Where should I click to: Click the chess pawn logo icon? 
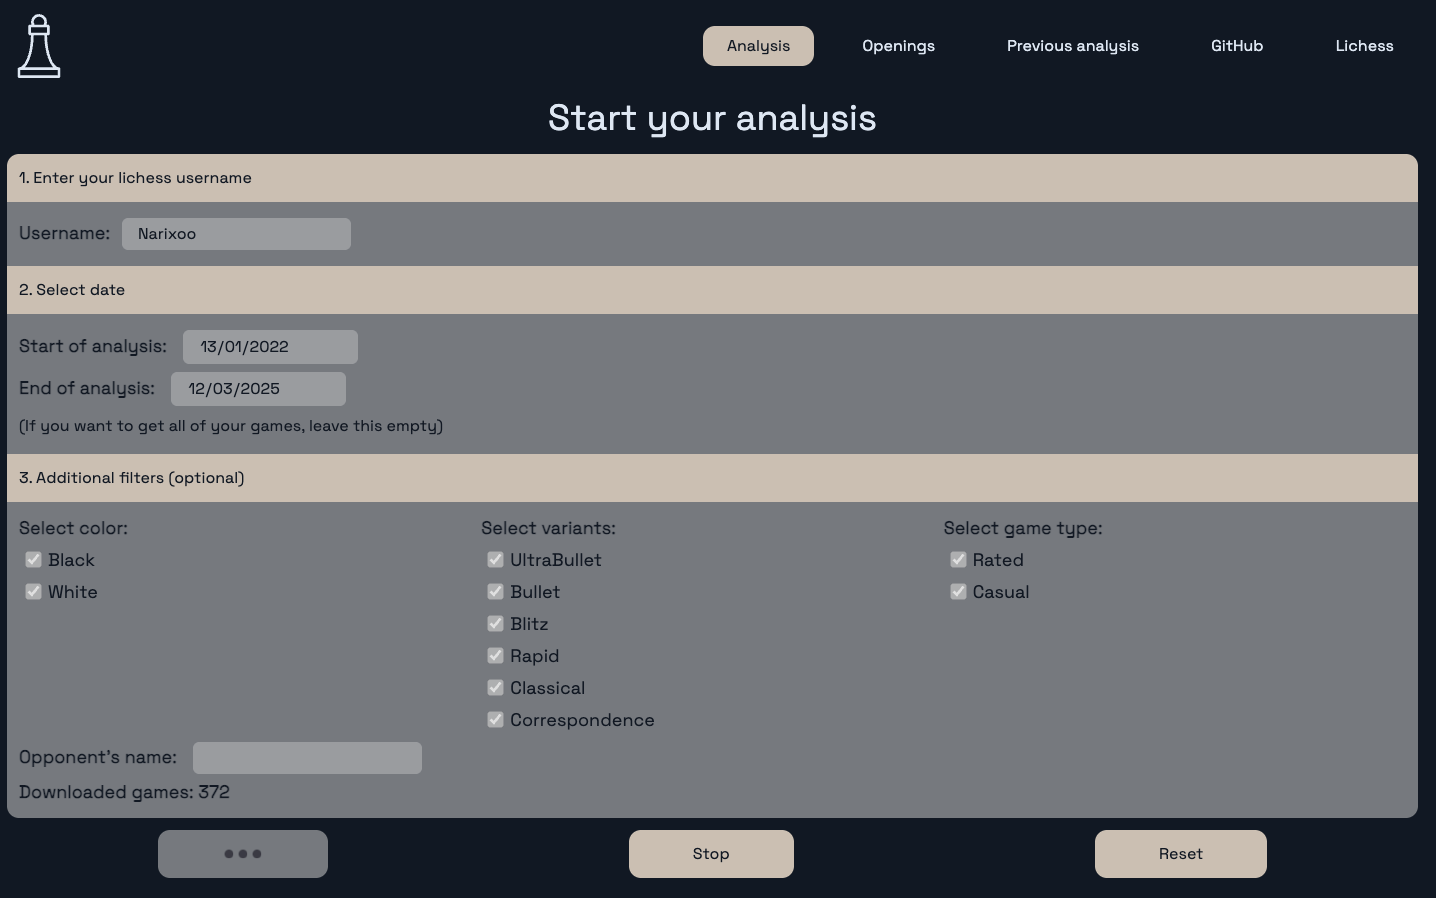tap(39, 46)
